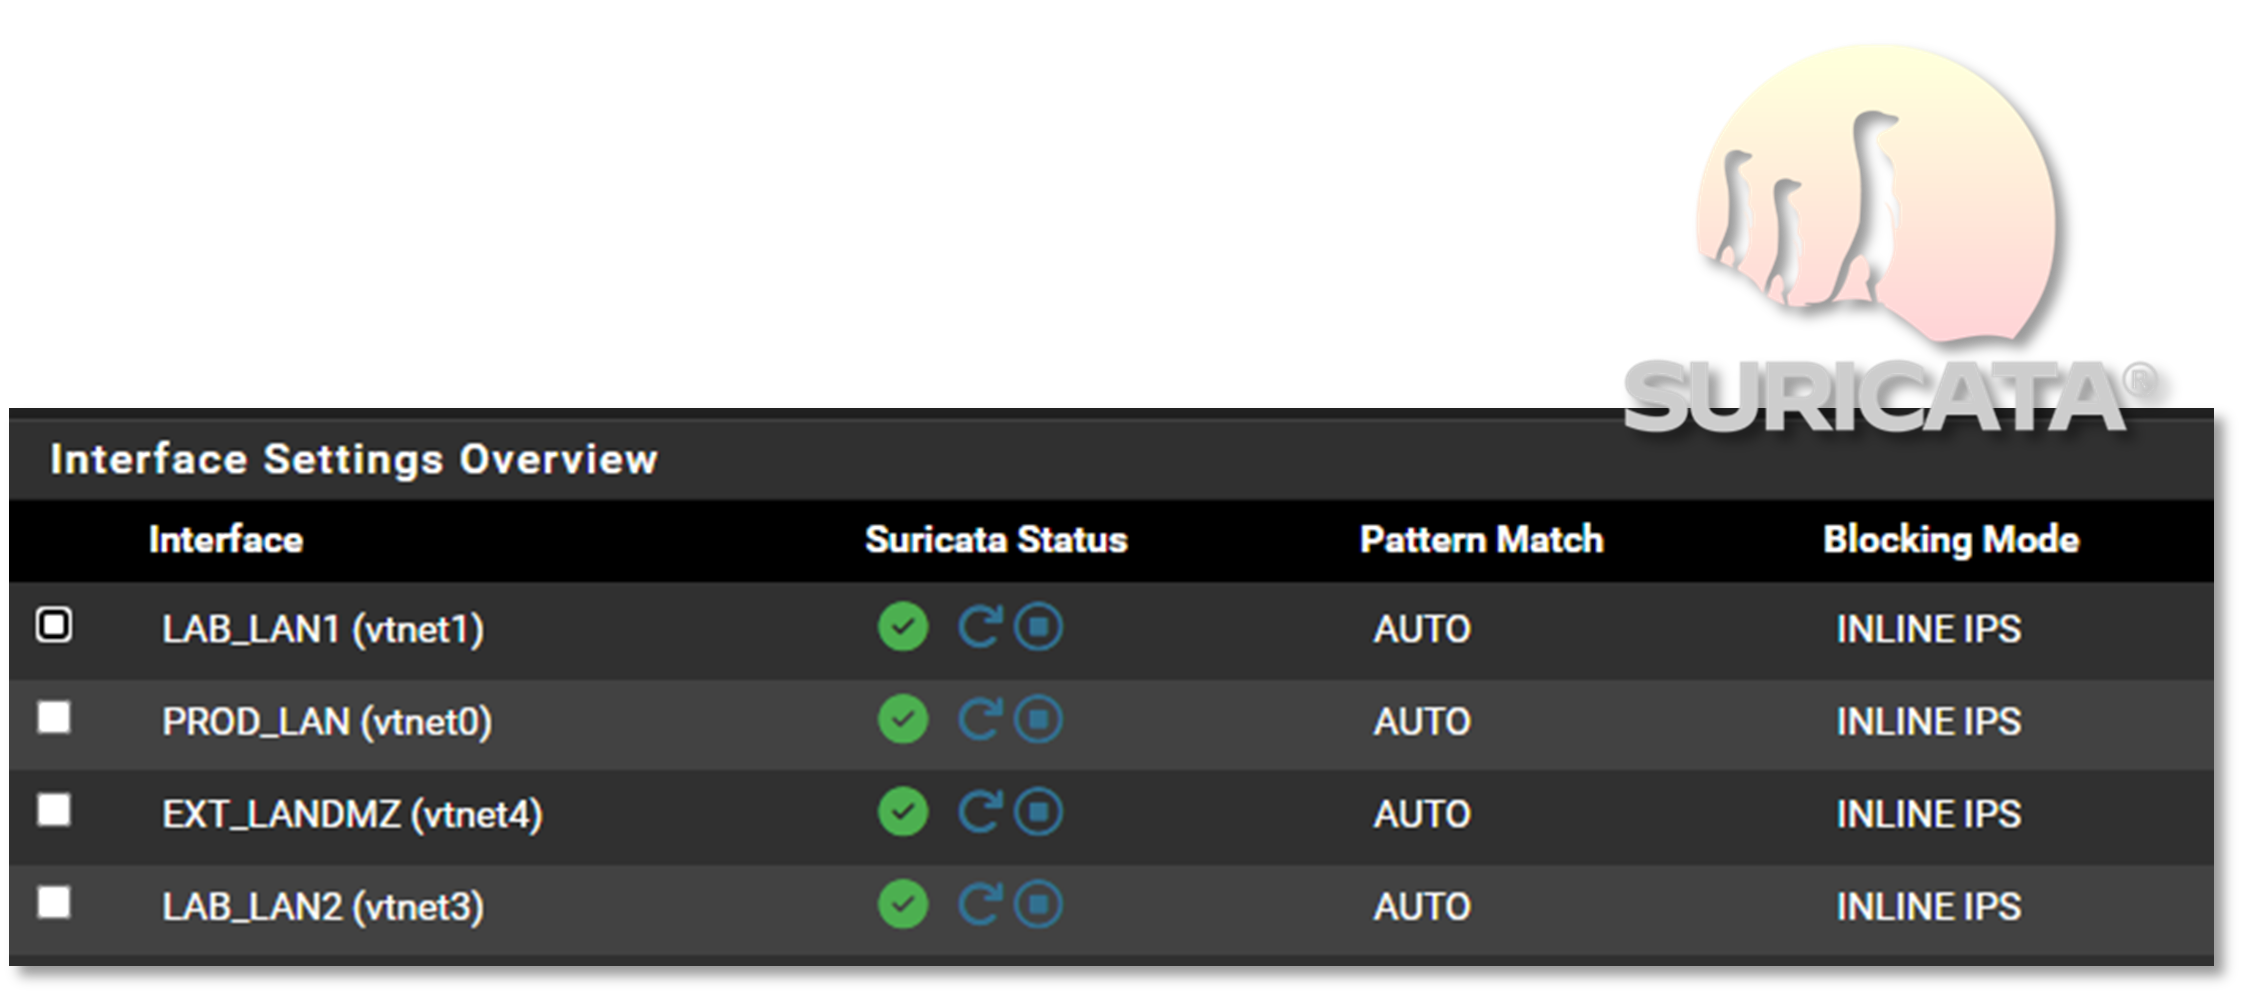Stop Suricata on EXT_LANDMZ (vtnet4)

tap(1039, 812)
